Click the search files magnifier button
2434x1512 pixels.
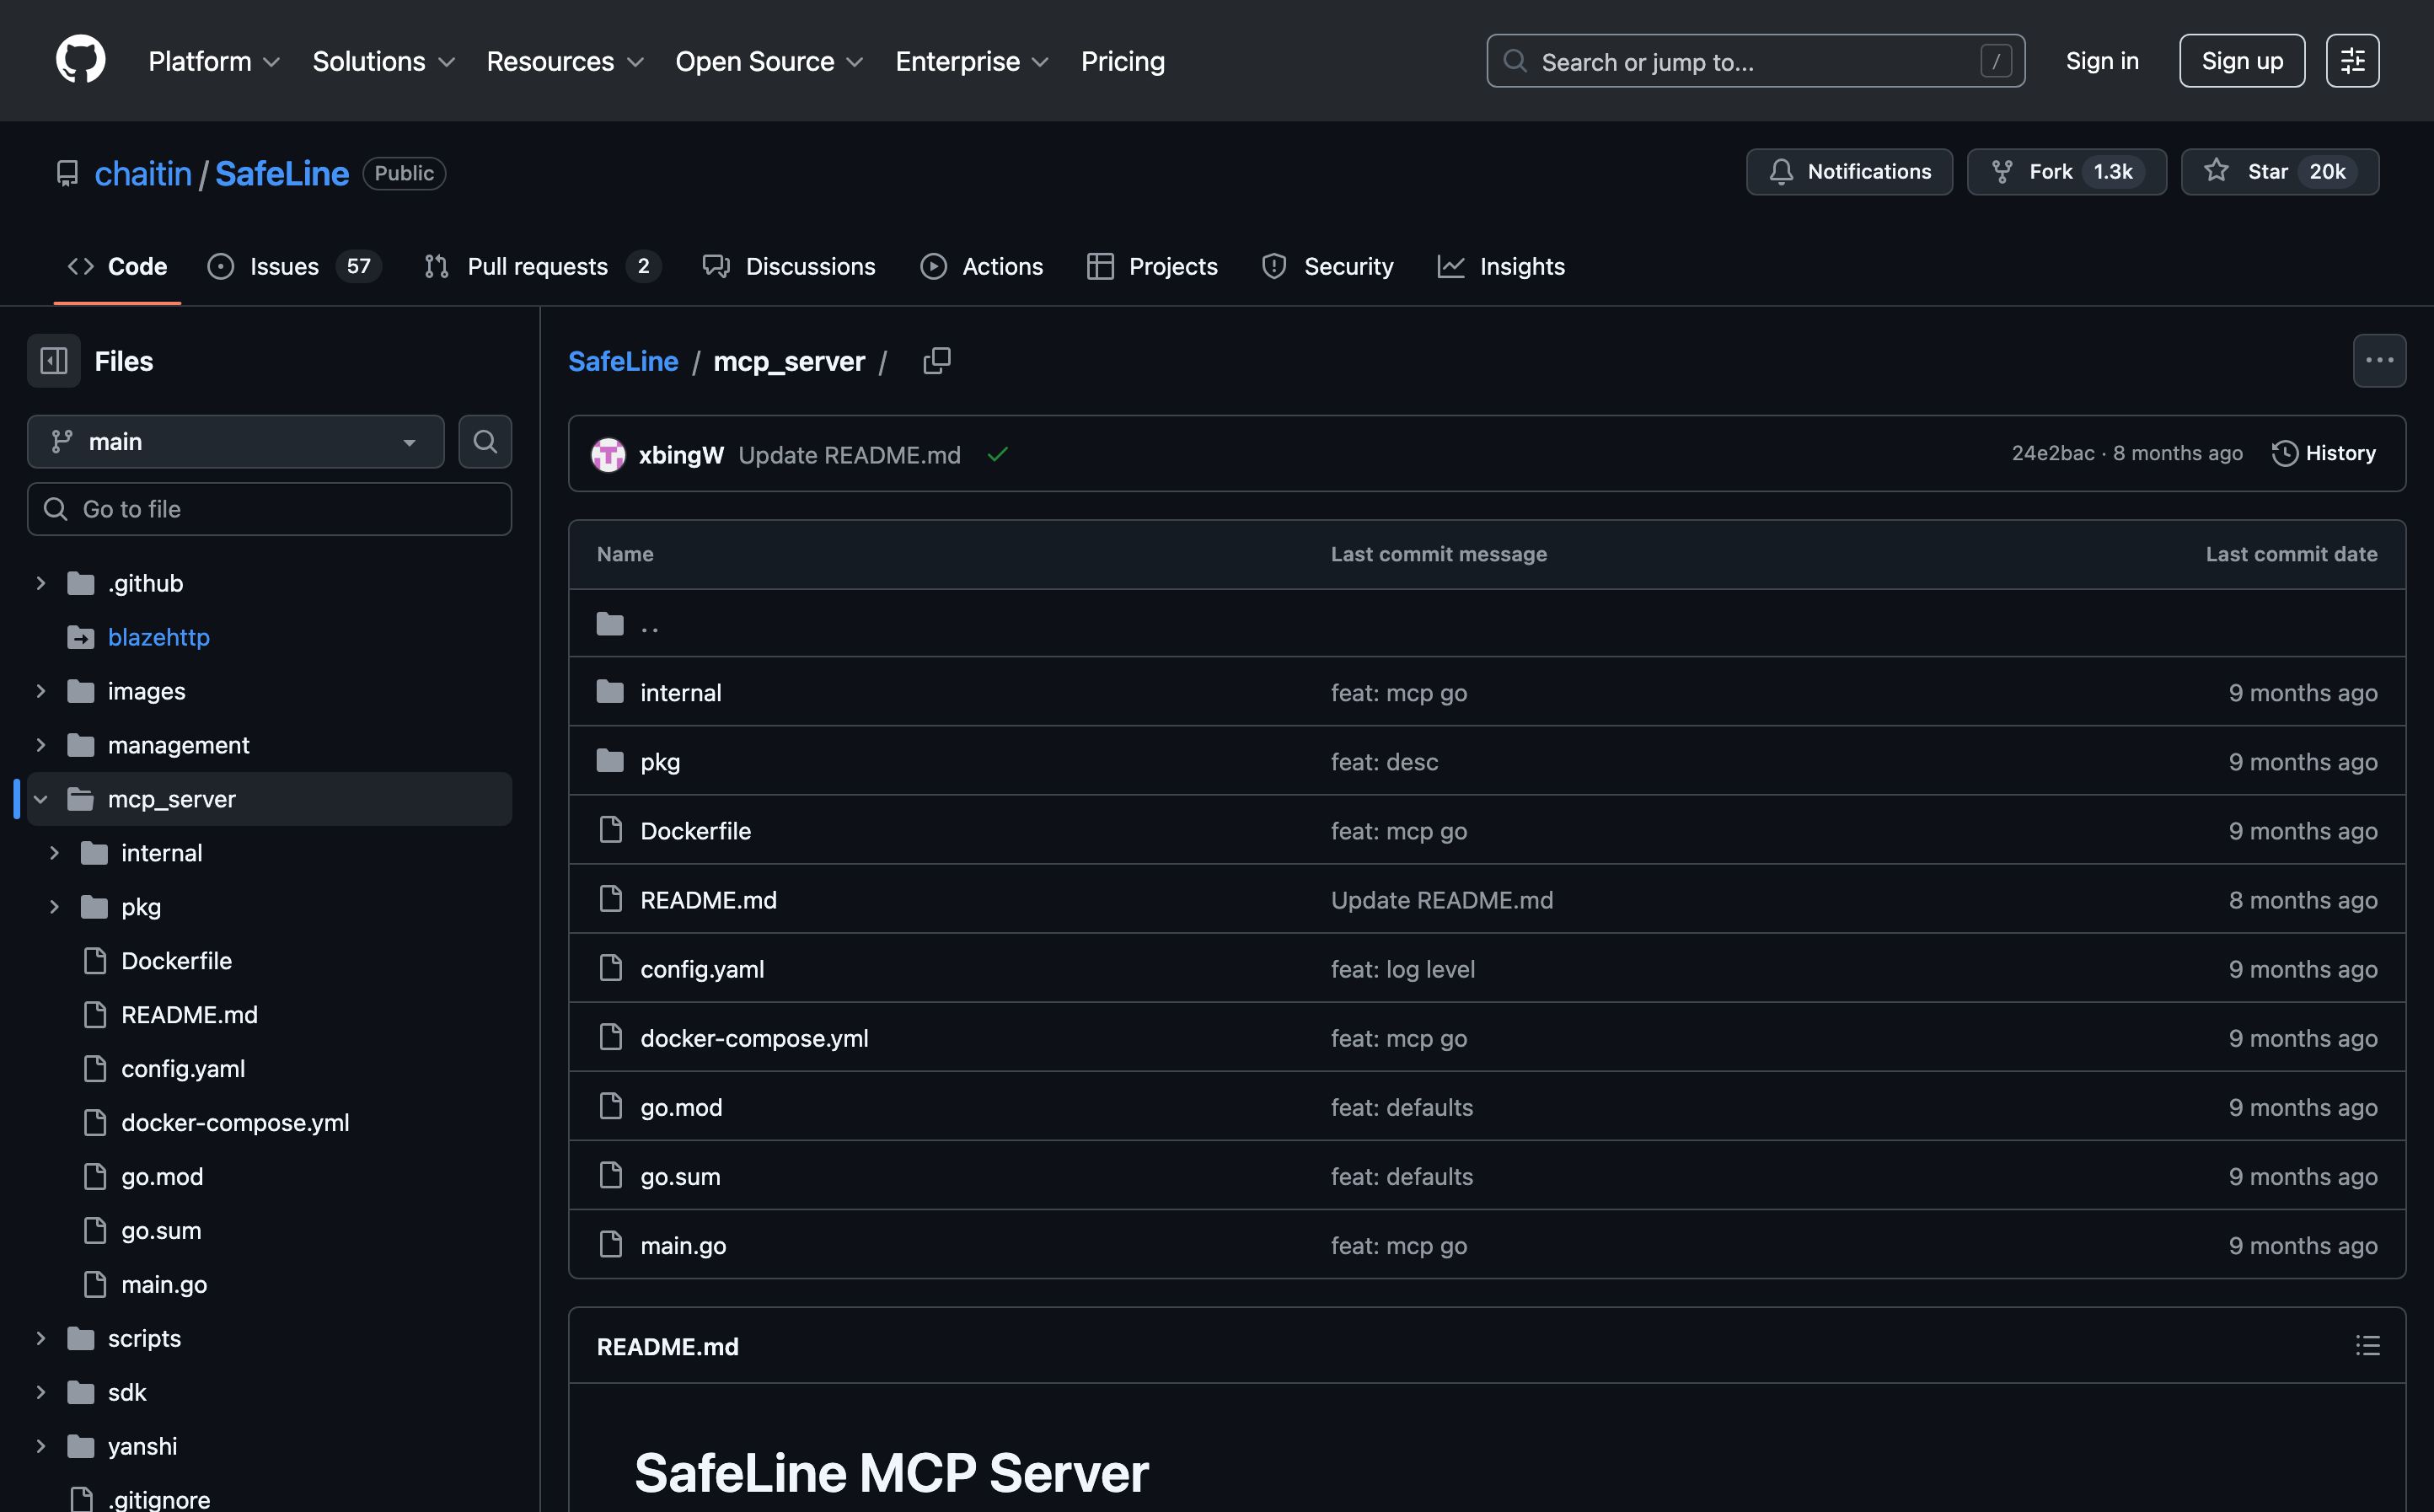[x=485, y=442]
